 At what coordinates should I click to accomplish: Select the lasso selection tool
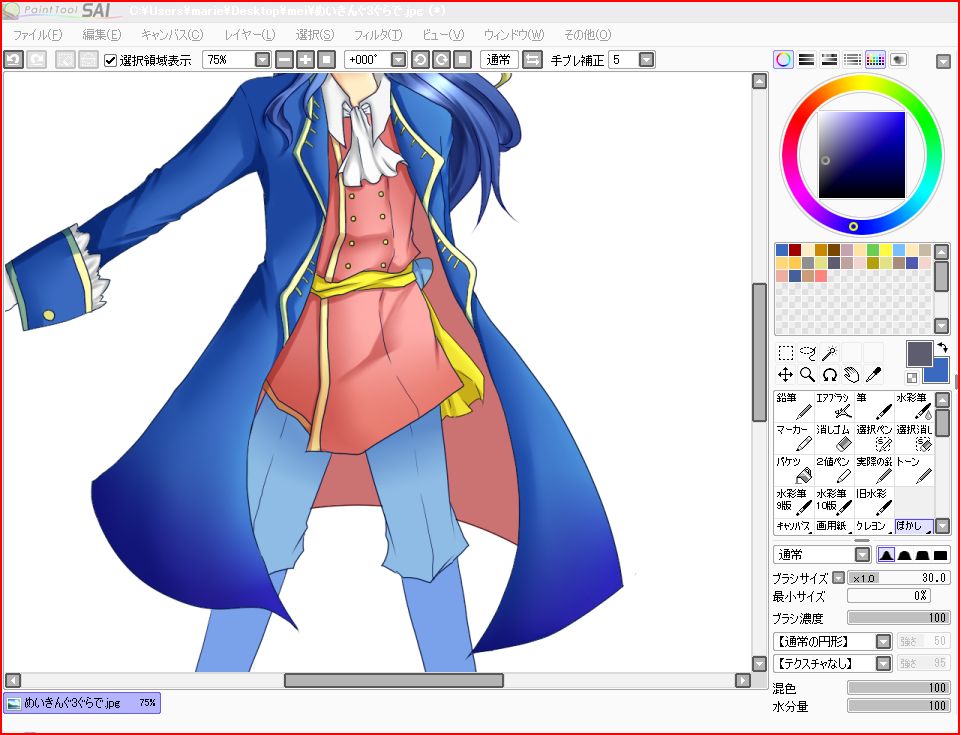coord(808,353)
